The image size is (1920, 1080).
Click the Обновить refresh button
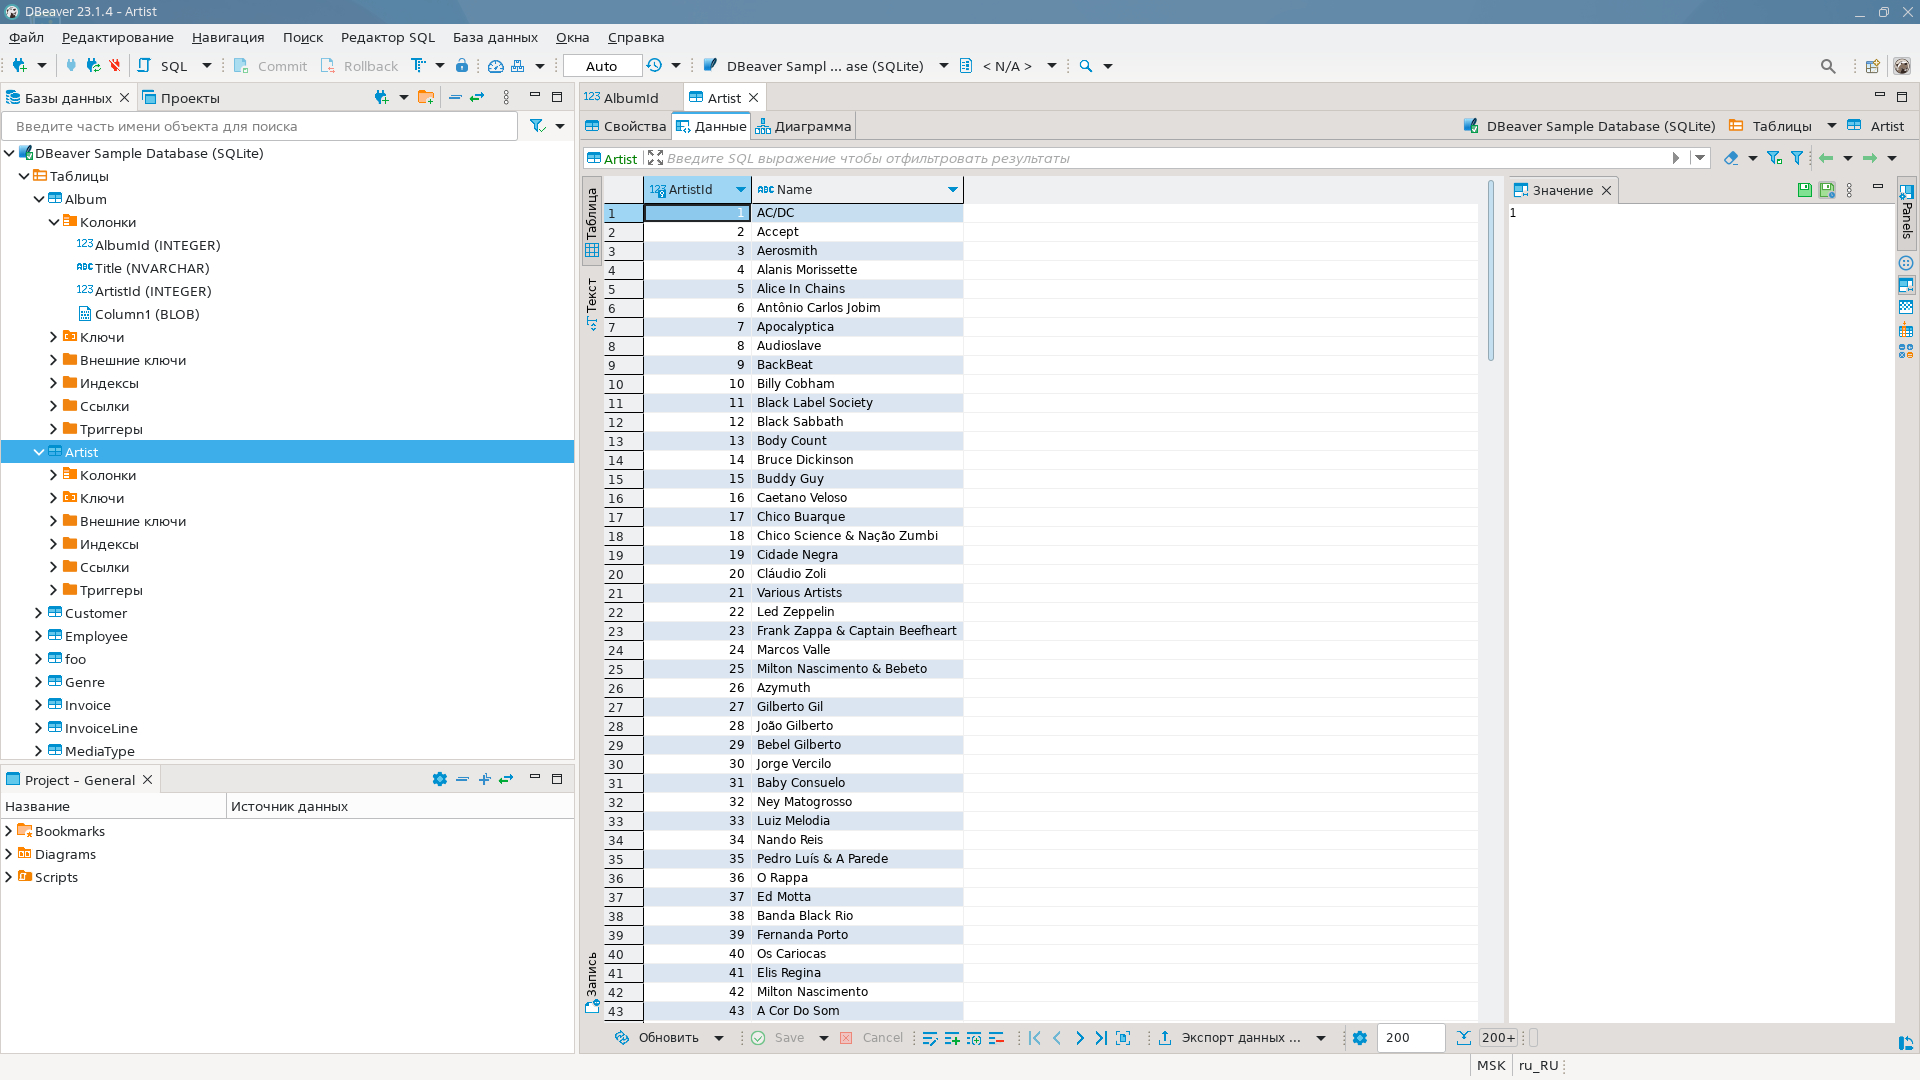pos(657,1038)
